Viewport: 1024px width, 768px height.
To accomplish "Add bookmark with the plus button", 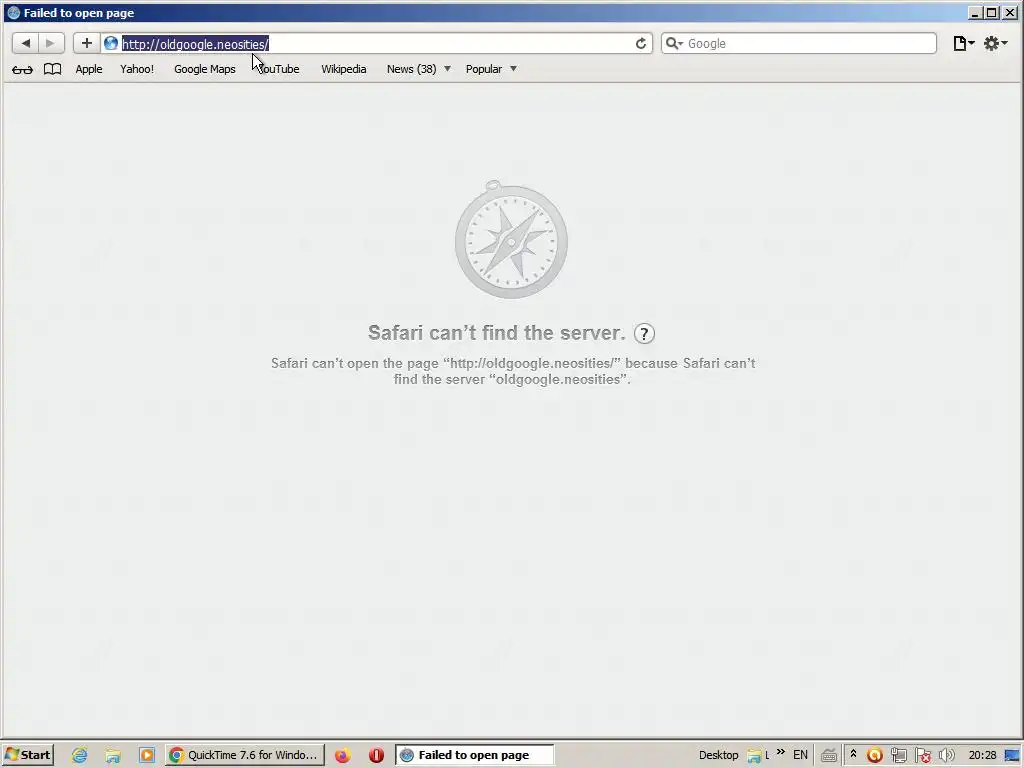I will pos(86,43).
